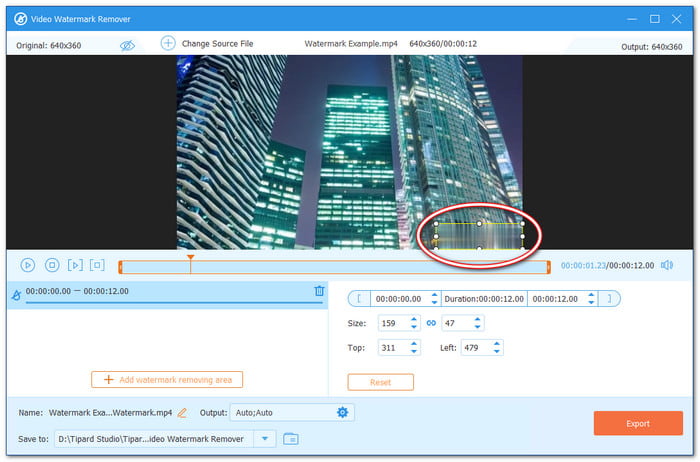Viewport: 700px width, 462px height.
Task: Toggle the original preview eye icon
Action: [127, 45]
